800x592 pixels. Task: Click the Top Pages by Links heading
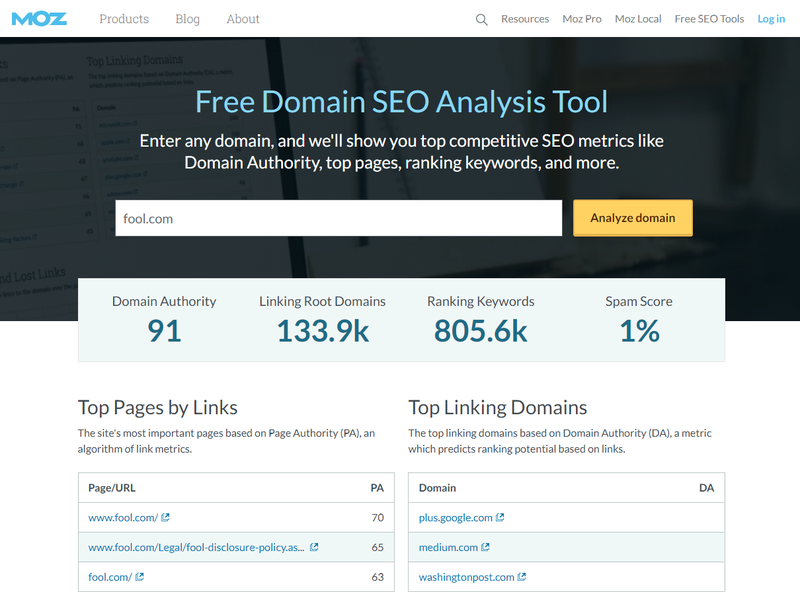pos(158,408)
